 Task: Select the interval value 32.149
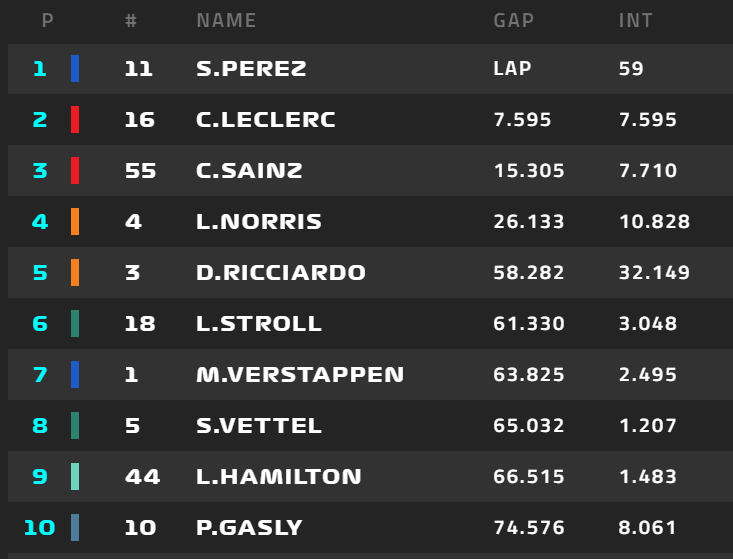654,272
